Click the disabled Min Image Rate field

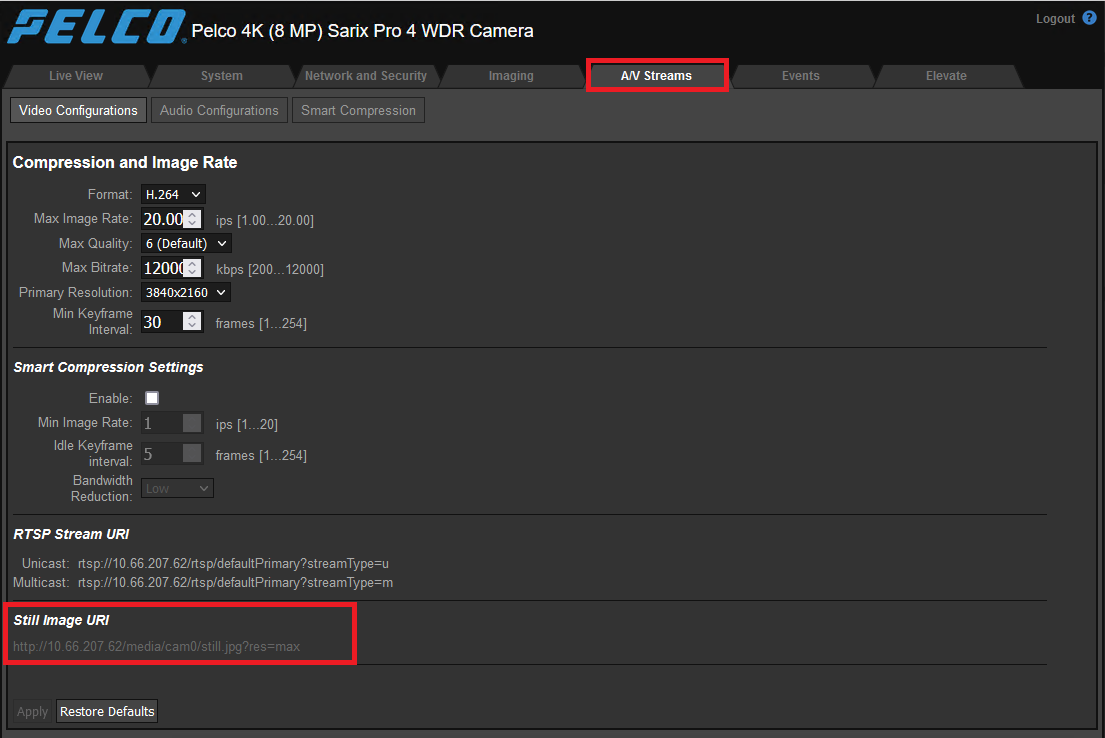172,423
